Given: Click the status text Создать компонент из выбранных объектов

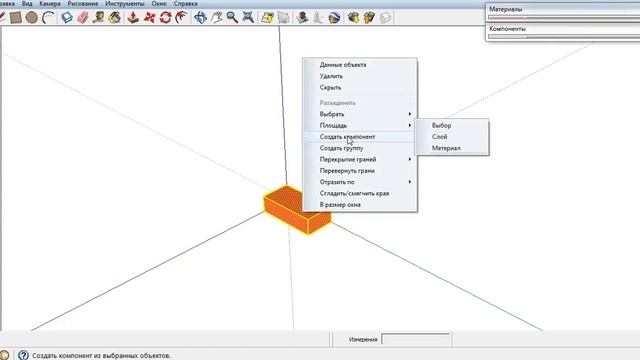Looking at the screenshot, I should pos(102,356).
